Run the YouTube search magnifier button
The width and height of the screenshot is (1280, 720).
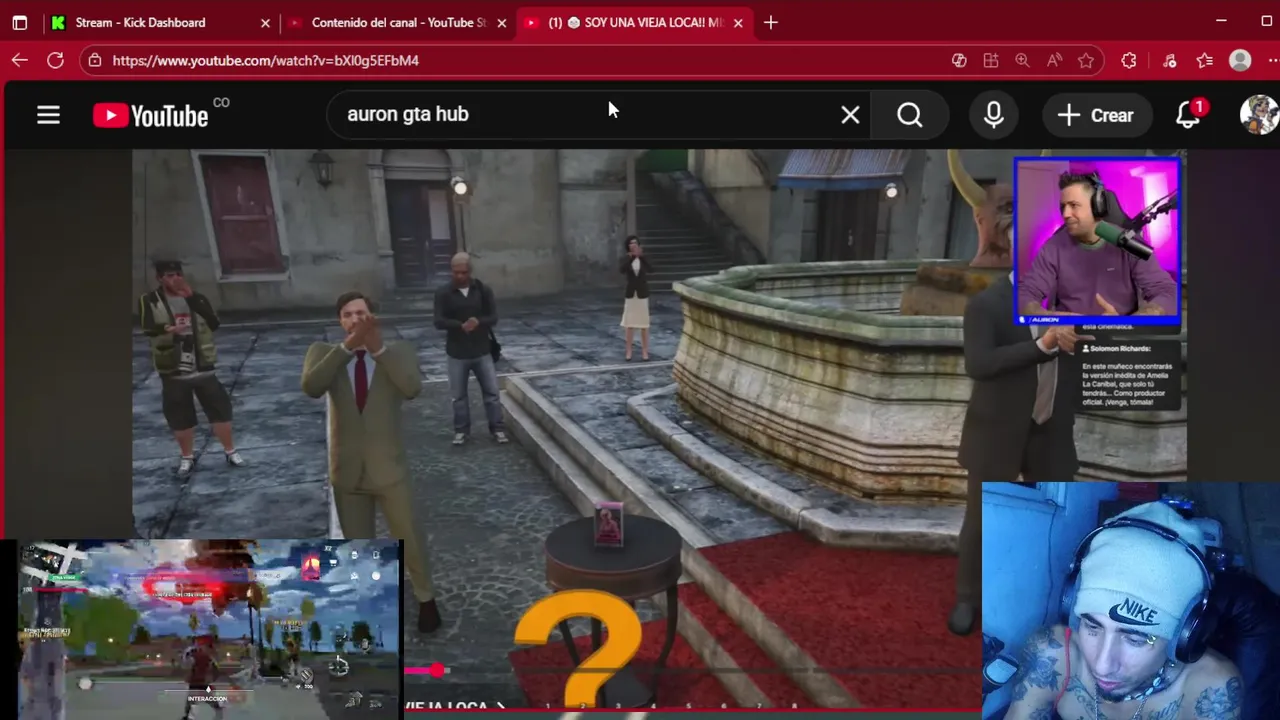[x=909, y=115]
